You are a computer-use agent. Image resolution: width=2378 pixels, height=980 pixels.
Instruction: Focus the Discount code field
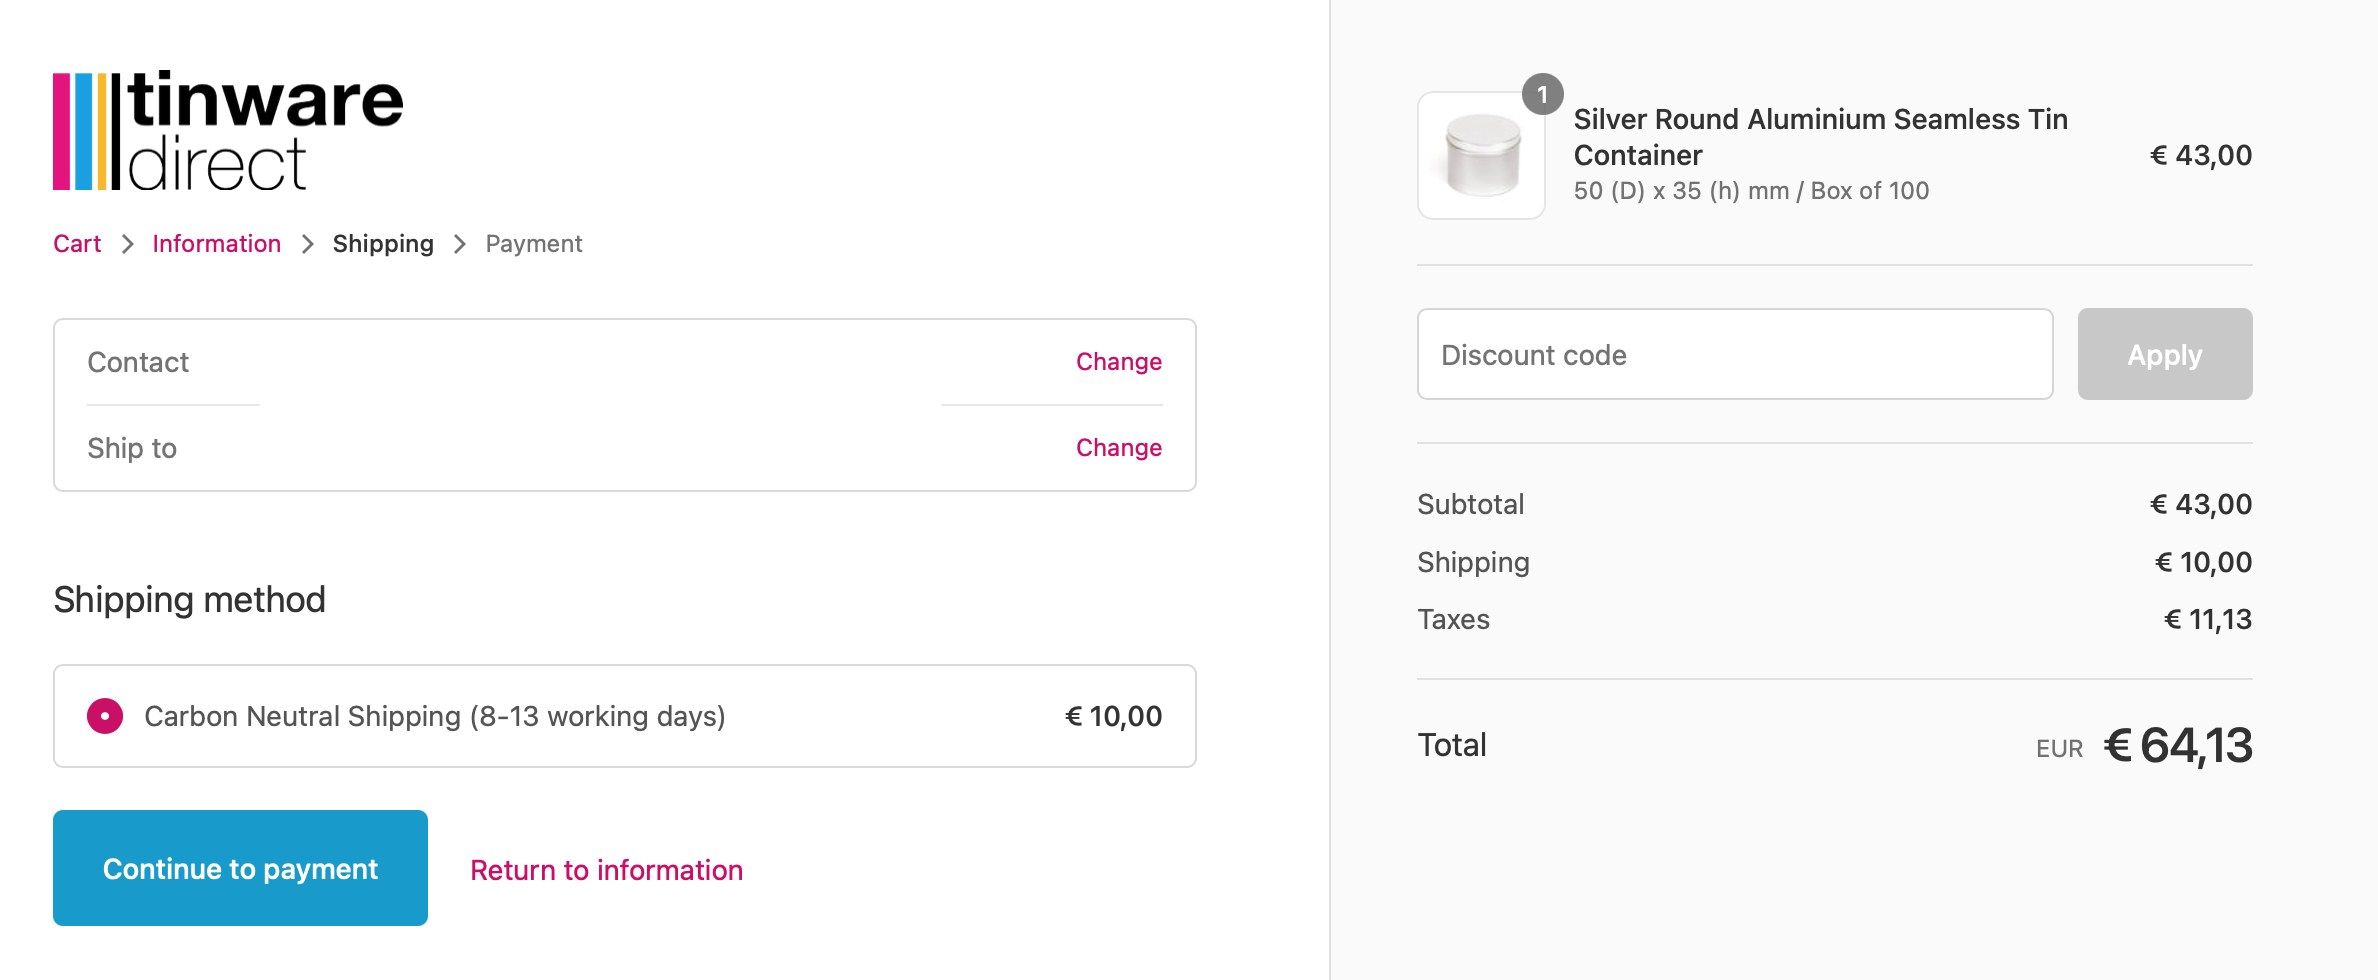click(x=1734, y=355)
